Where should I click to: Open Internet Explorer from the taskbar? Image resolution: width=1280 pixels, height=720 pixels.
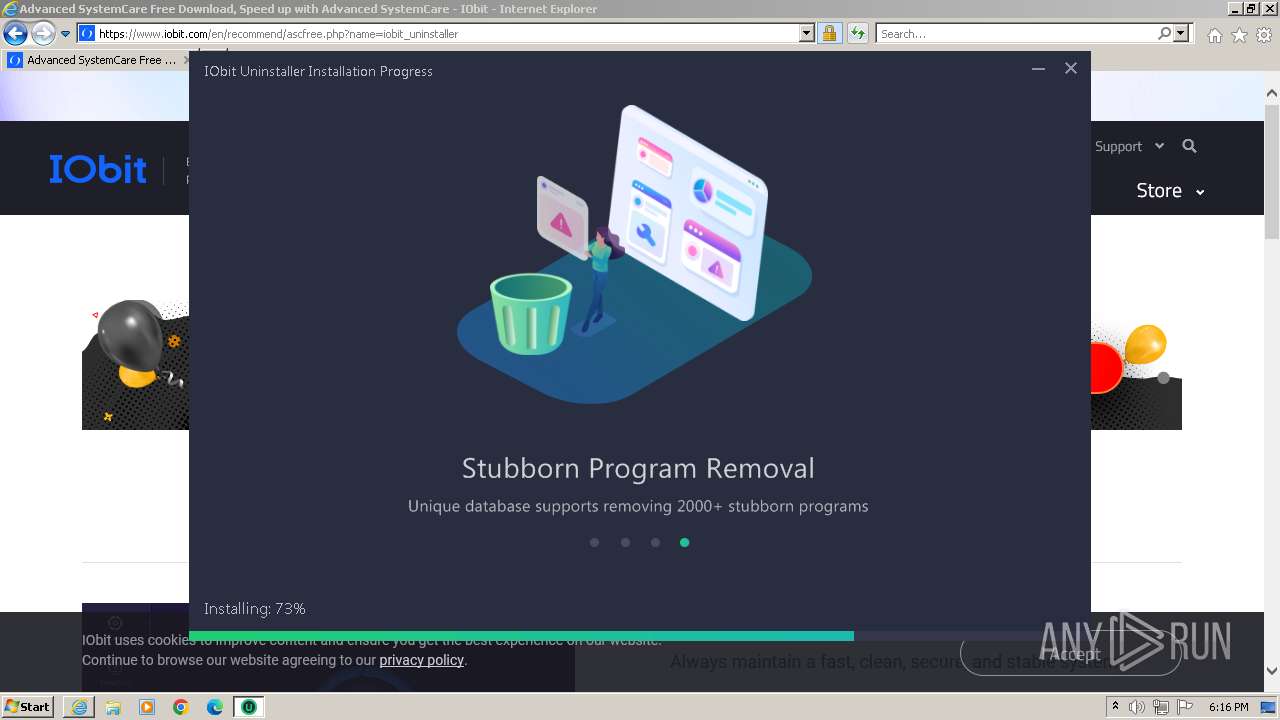click(79, 707)
